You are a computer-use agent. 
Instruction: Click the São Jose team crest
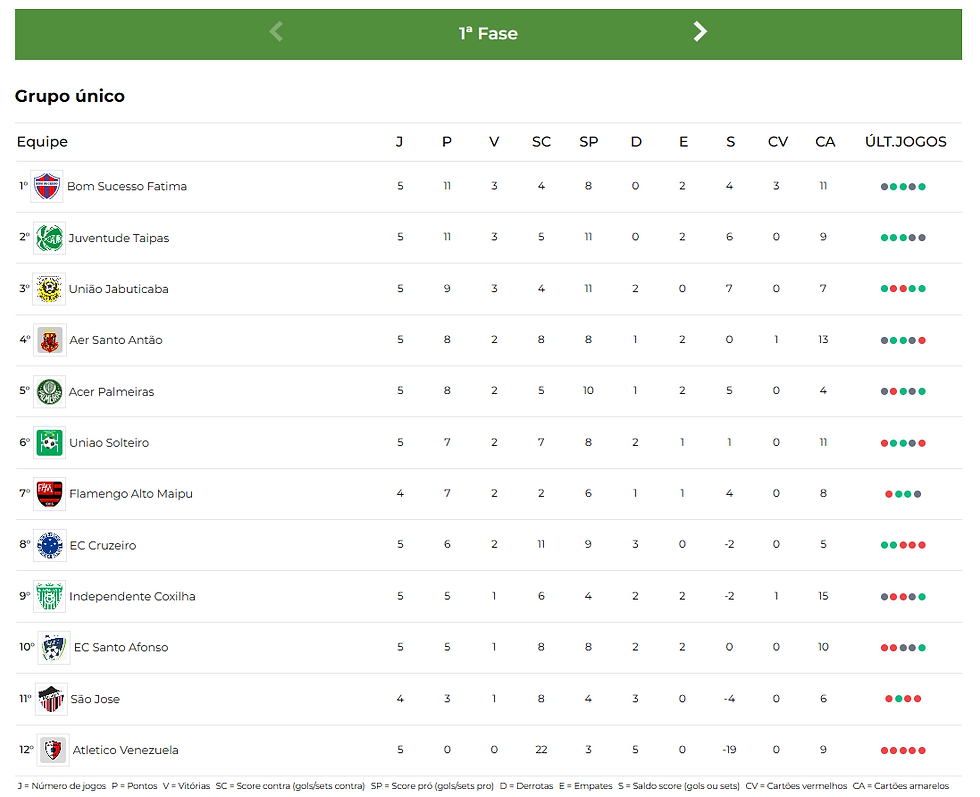50,699
